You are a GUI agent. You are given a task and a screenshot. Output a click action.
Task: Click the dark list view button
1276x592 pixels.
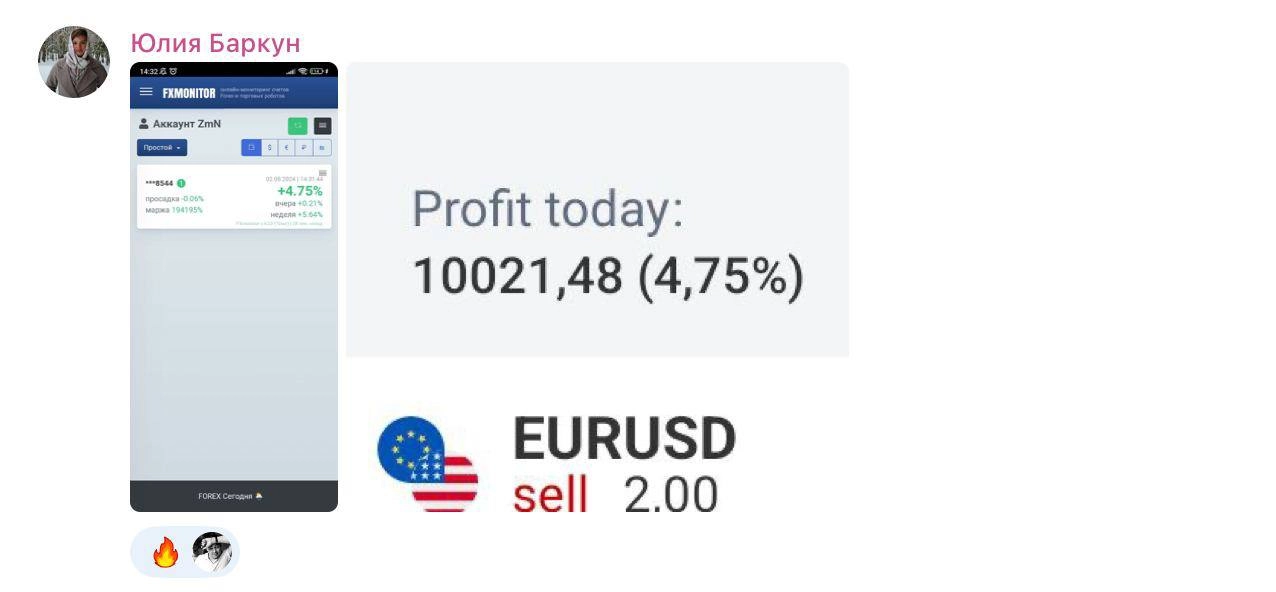pos(322,126)
